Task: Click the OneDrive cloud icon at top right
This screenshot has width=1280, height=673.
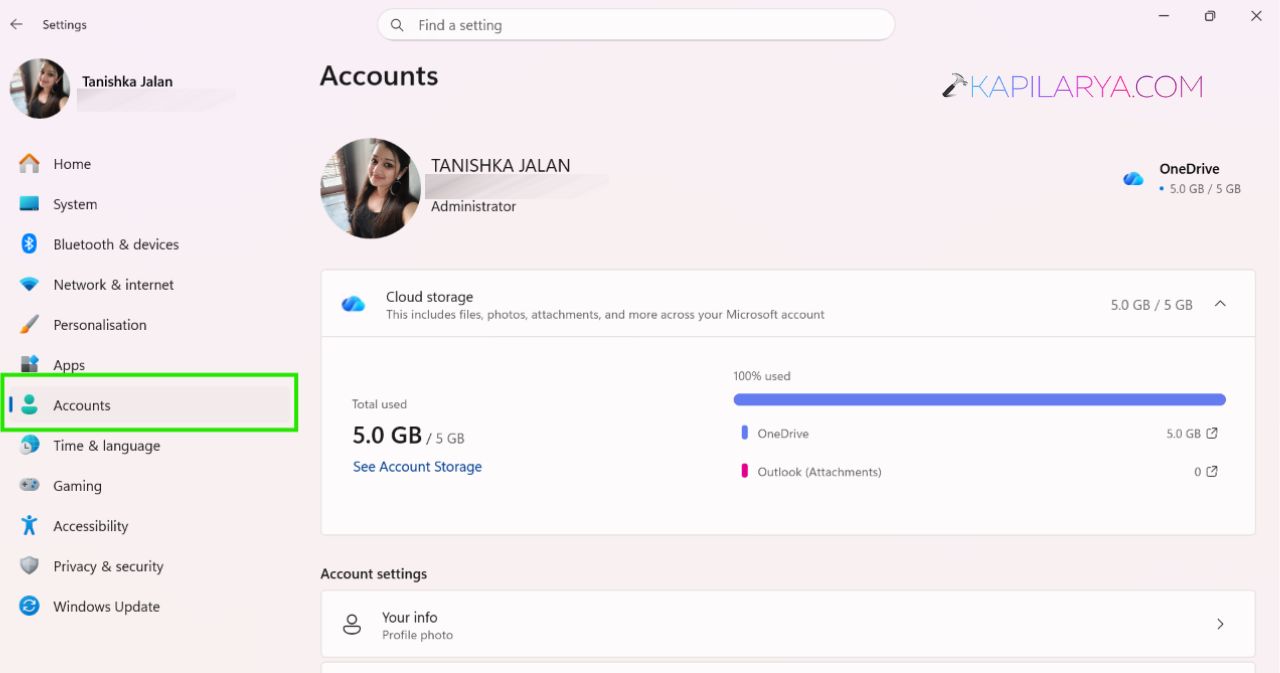Action: coord(1133,178)
